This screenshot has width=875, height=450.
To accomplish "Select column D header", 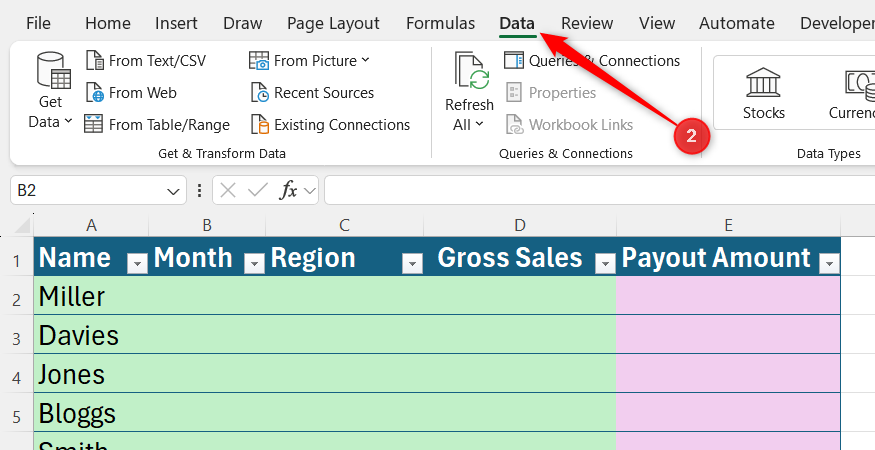I will point(520,226).
